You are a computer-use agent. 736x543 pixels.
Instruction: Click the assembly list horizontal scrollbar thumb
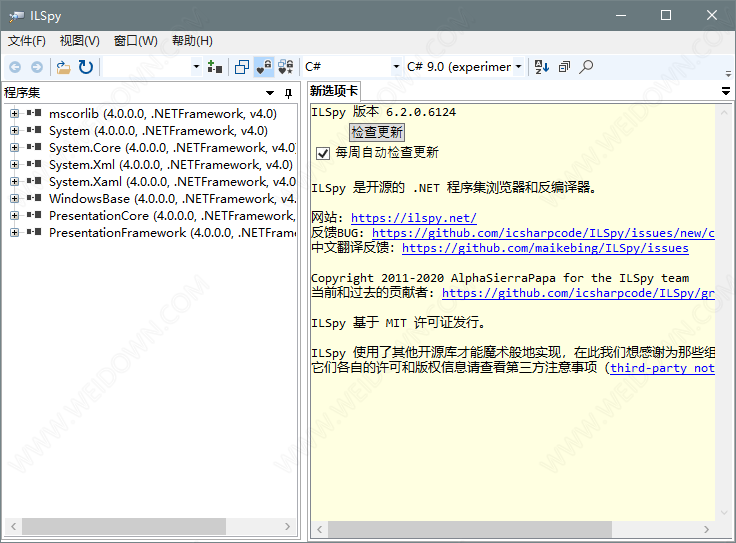(x=124, y=527)
